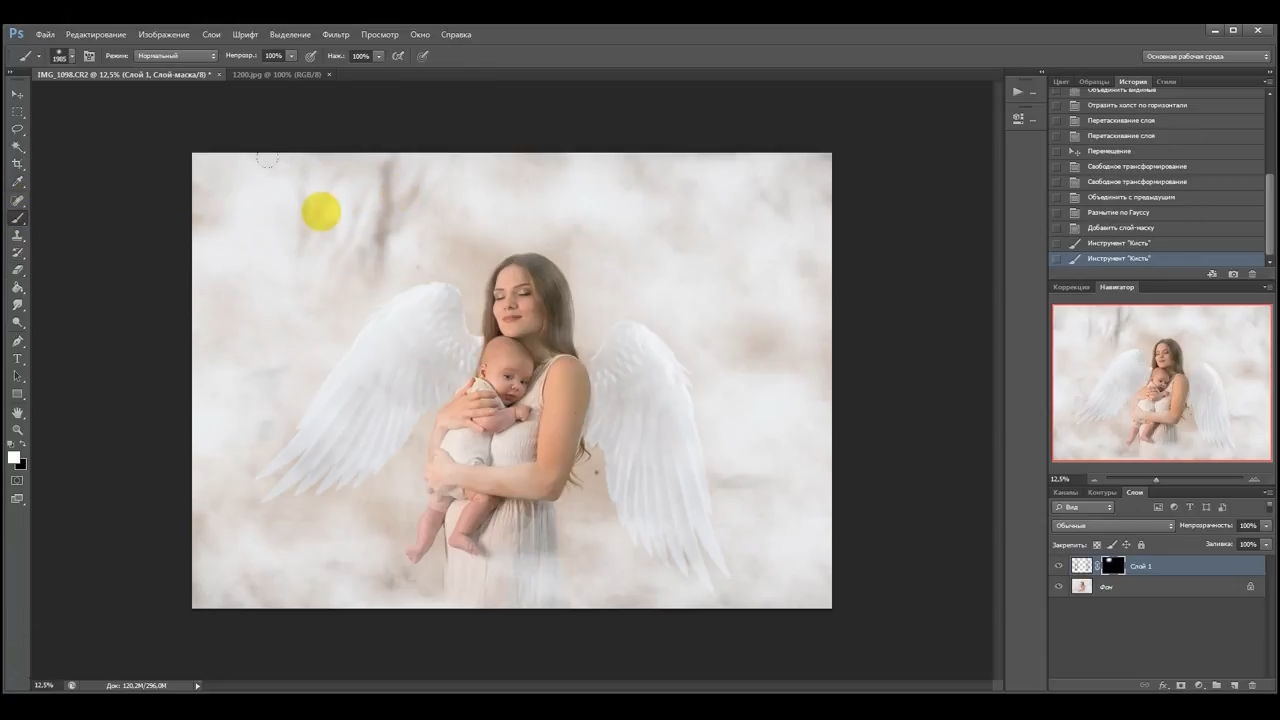The width and height of the screenshot is (1280, 720).
Task: Toggle airbrush mode in options bar
Action: [399, 56]
